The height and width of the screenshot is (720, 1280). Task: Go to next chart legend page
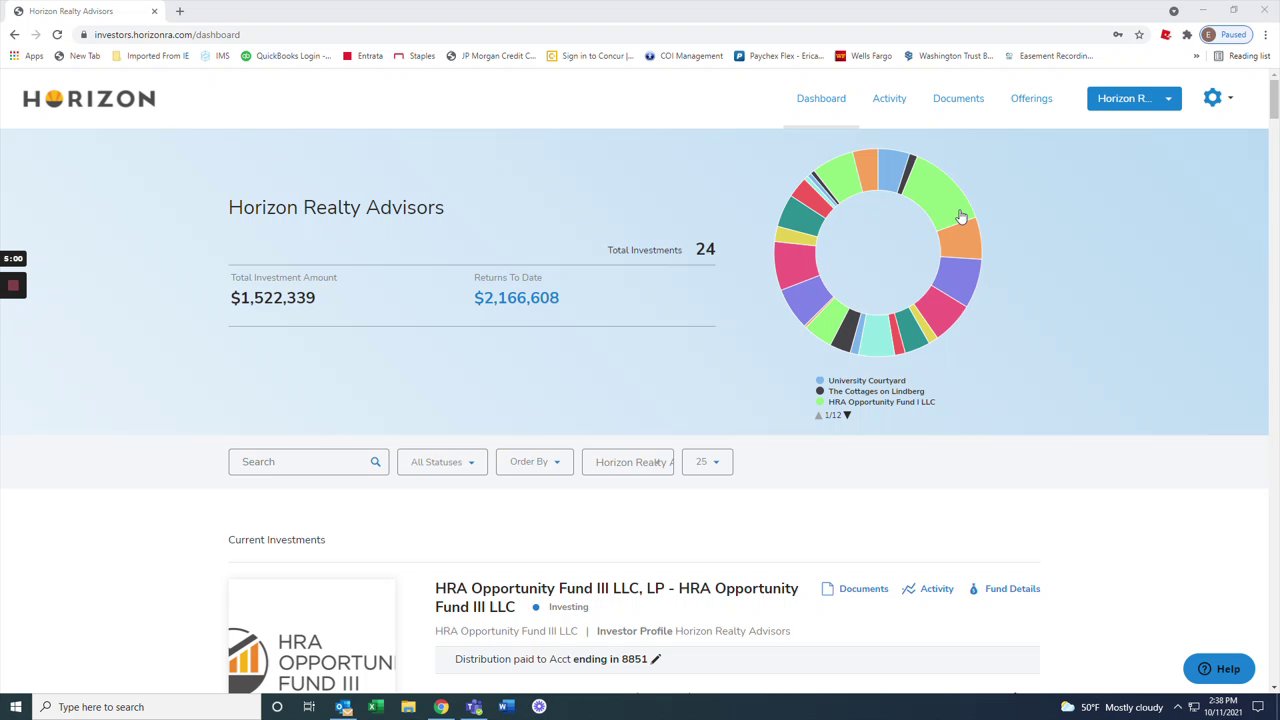[x=847, y=415]
